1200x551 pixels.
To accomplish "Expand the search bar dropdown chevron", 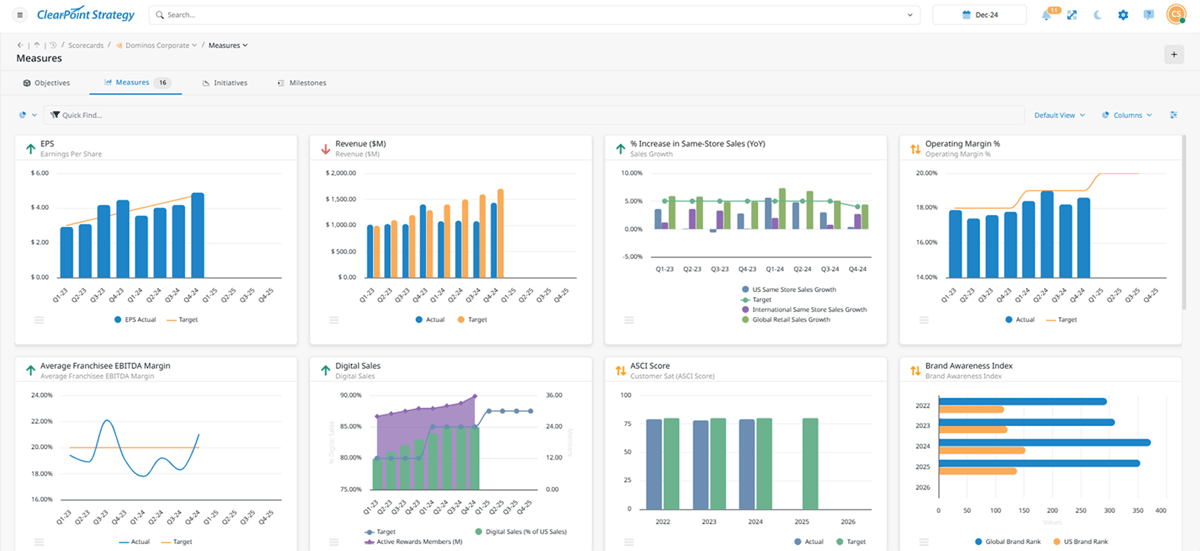I will pyautogui.click(x=910, y=15).
